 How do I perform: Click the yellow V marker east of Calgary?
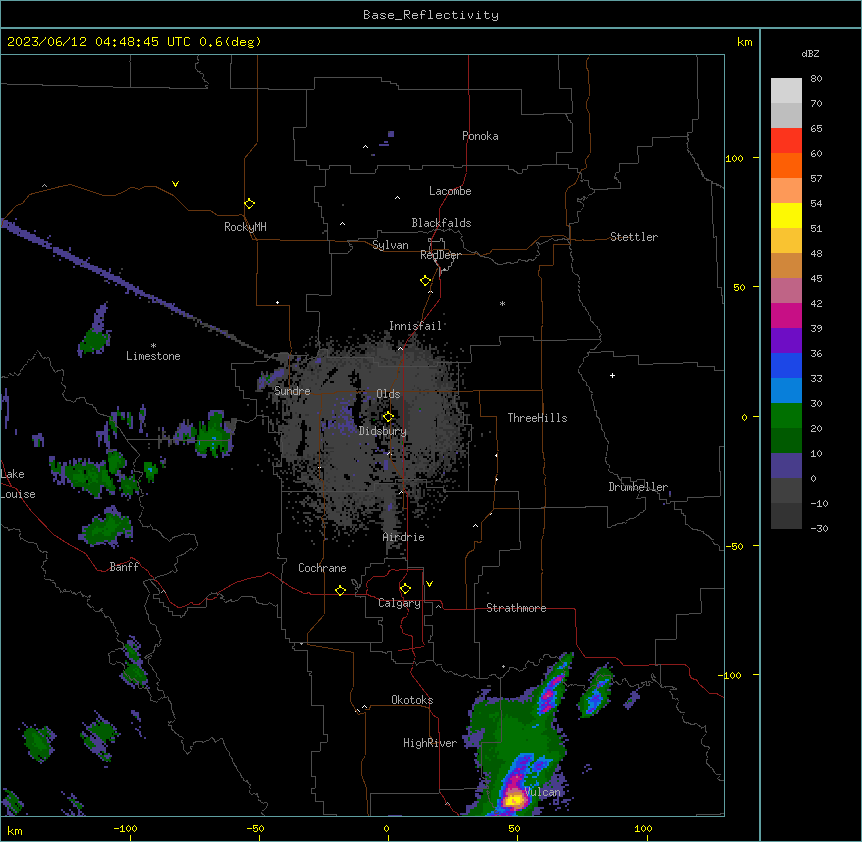429,584
